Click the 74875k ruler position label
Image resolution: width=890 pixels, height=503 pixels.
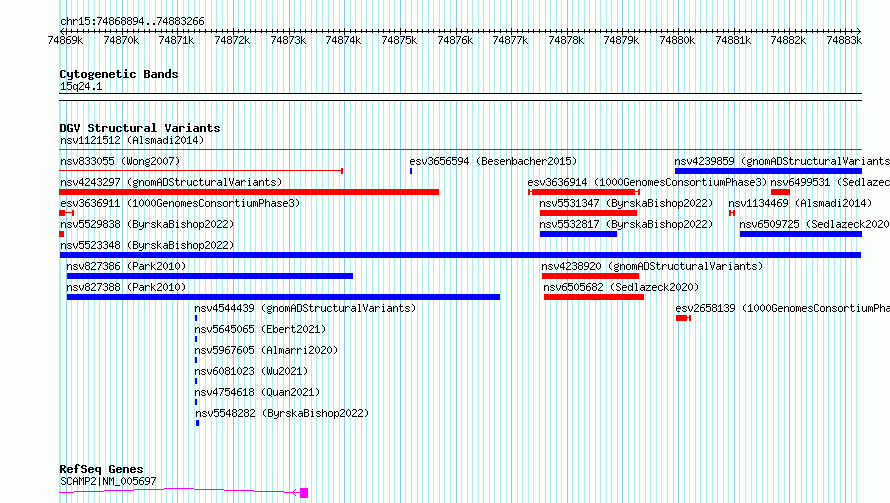click(399, 40)
